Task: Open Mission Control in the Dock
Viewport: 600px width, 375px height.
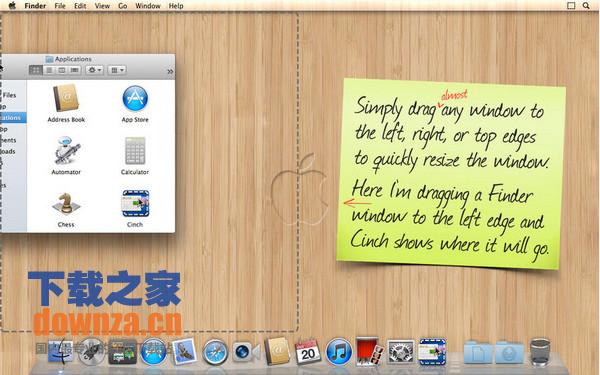Action: tap(122, 352)
